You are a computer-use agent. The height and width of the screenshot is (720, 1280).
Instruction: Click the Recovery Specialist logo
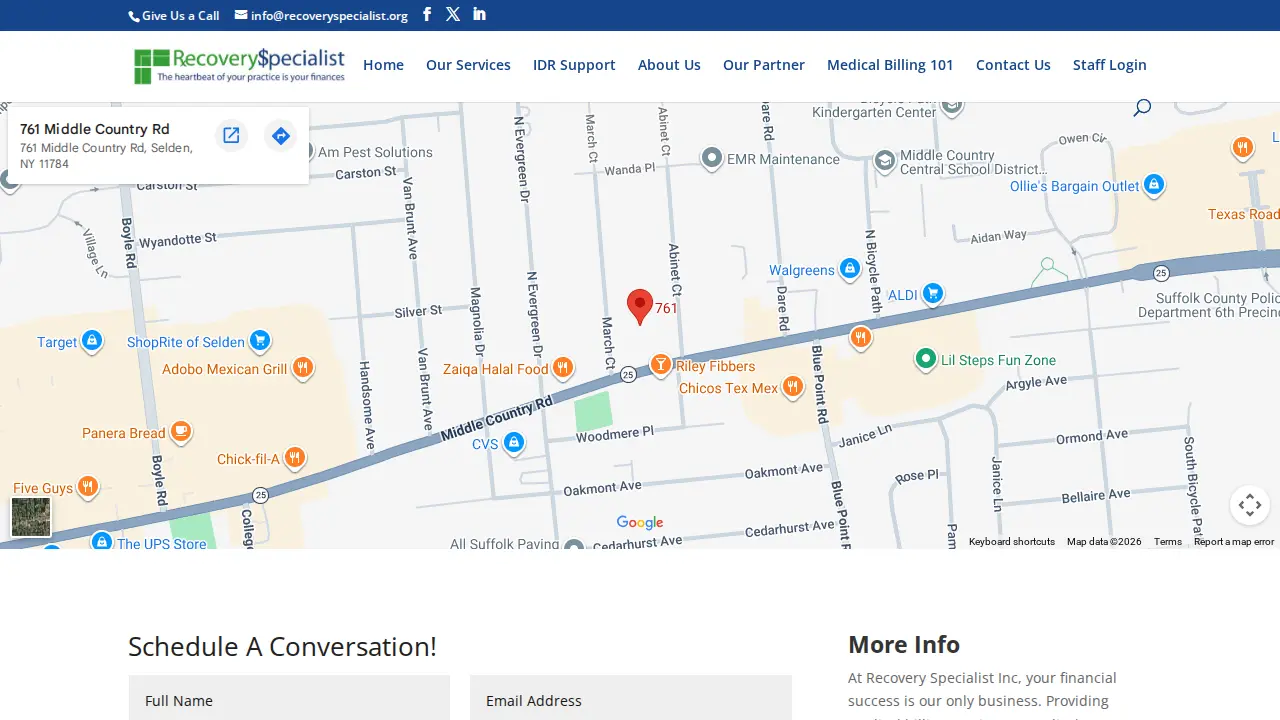239,66
